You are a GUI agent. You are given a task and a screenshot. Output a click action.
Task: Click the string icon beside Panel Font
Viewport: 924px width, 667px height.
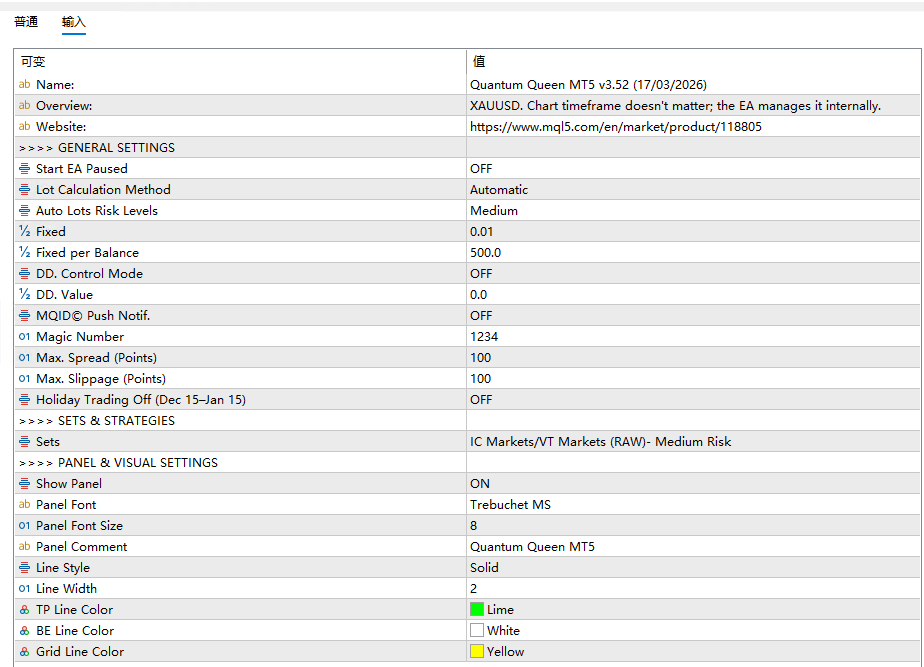(24, 504)
